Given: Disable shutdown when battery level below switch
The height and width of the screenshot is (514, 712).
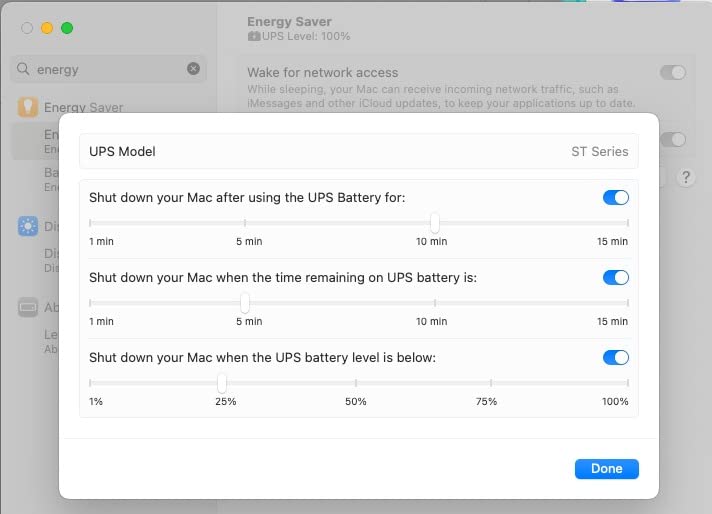Looking at the screenshot, I should [x=616, y=357].
